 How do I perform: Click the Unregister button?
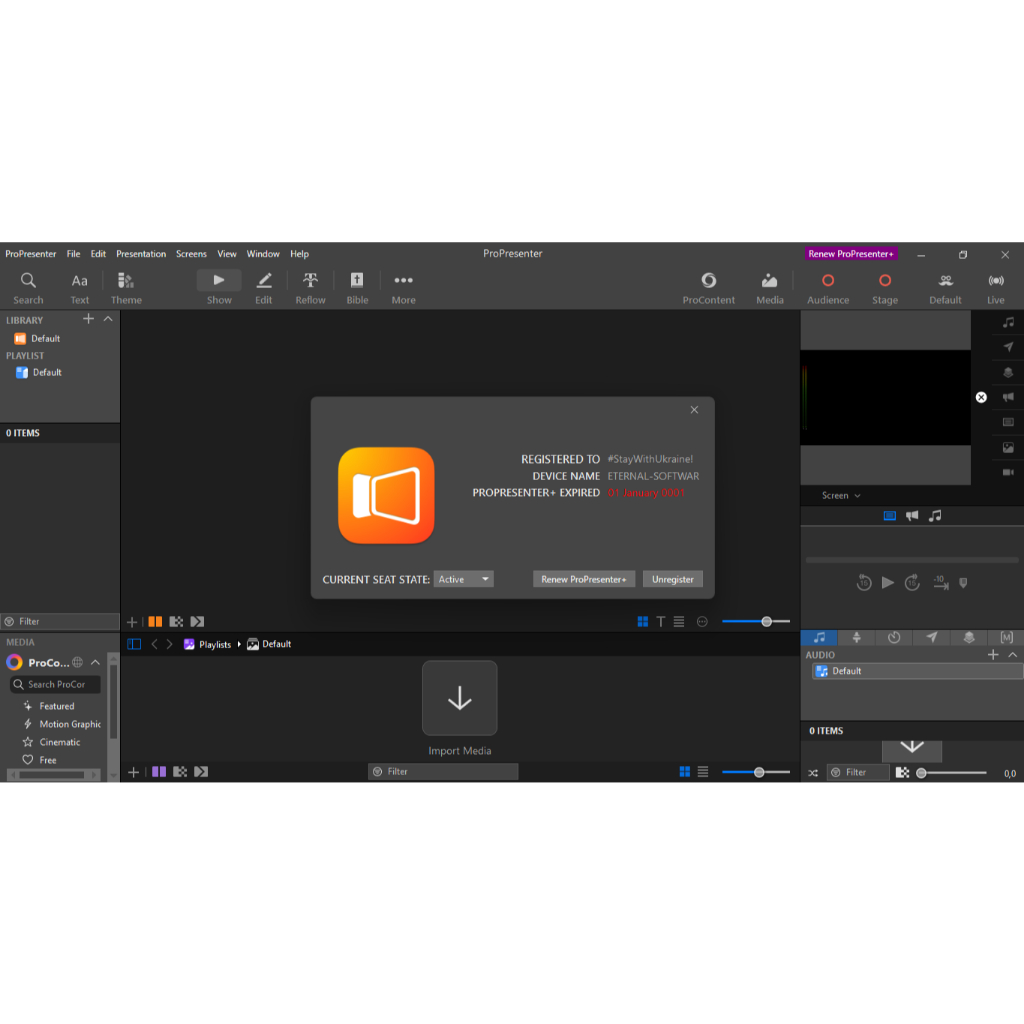[673, 579]
